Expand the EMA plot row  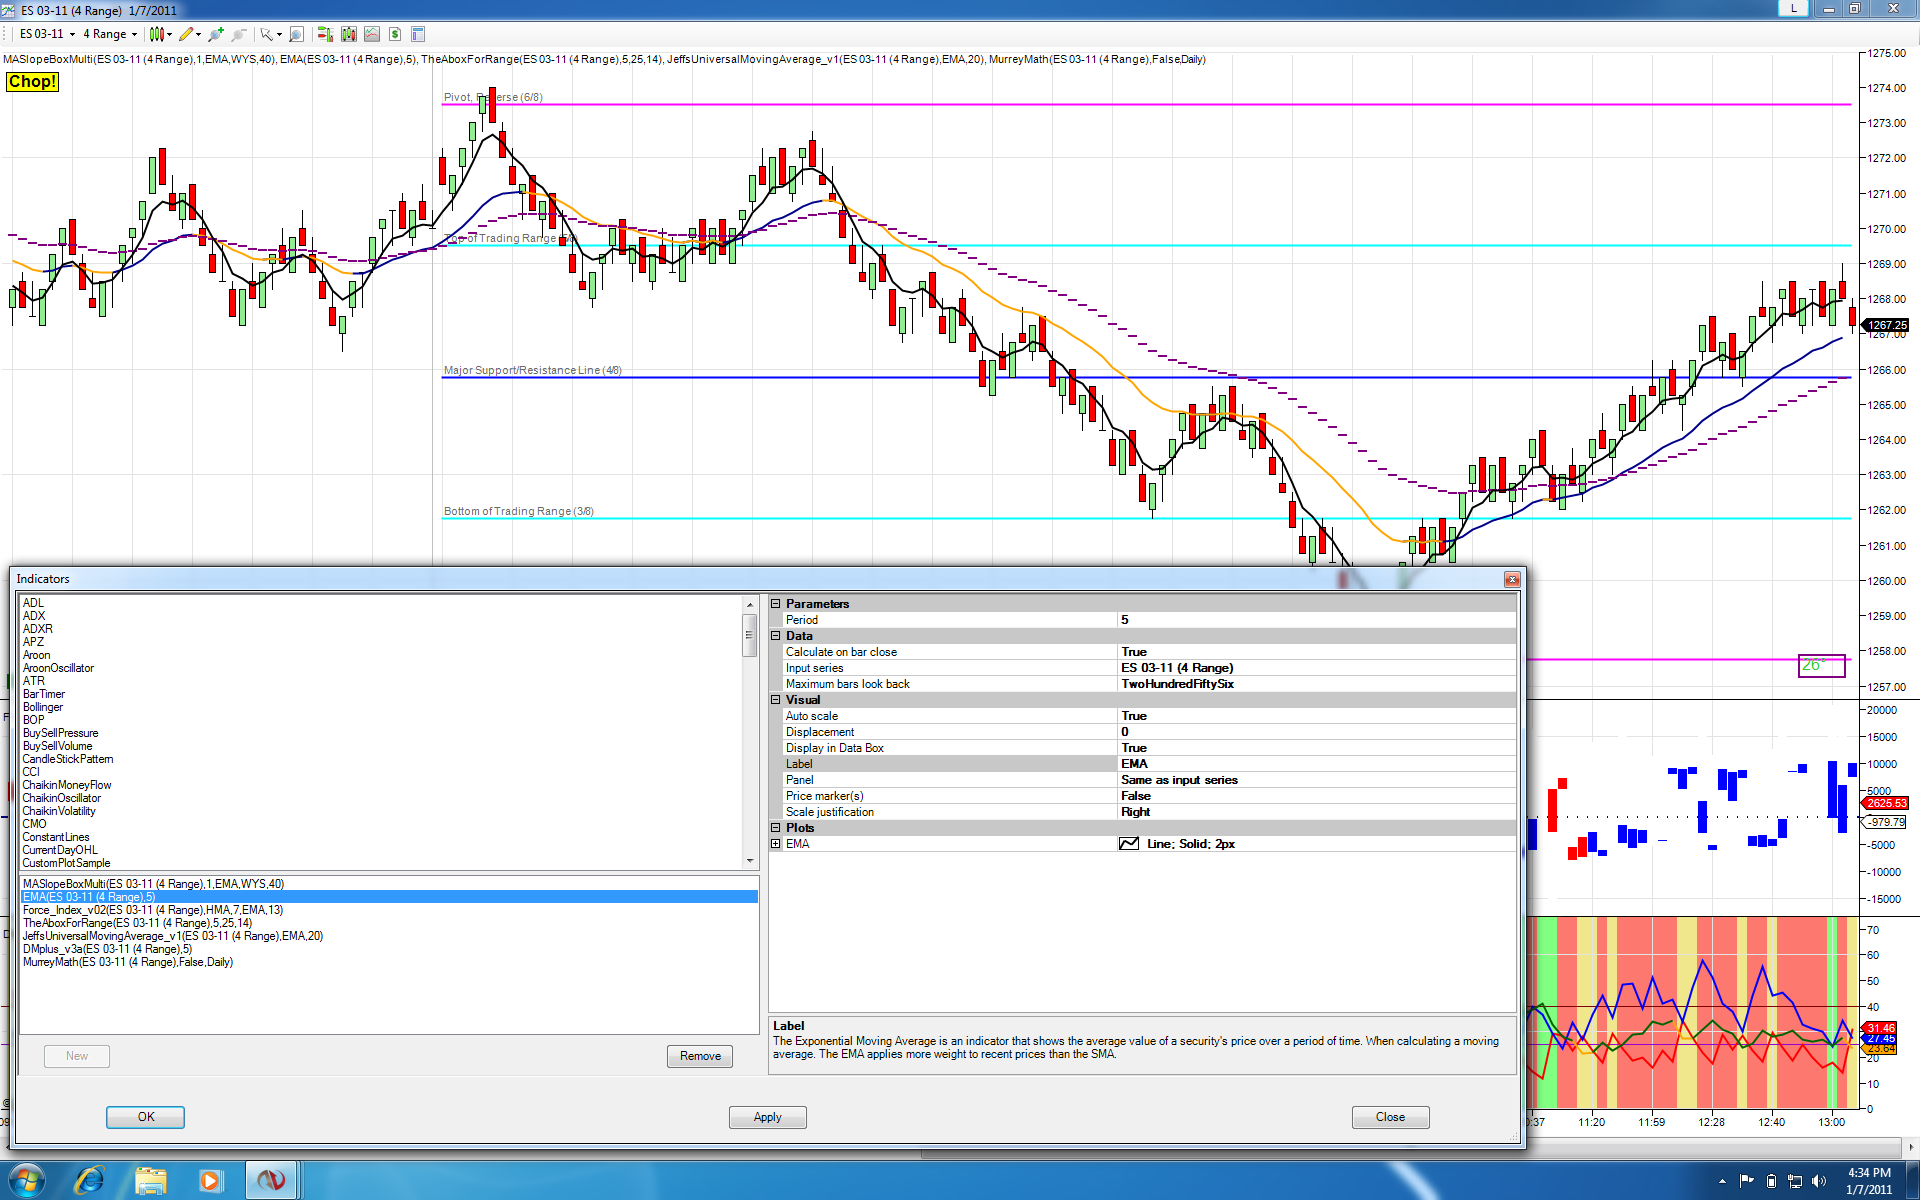pyautogui.click(x=776, y=844)
